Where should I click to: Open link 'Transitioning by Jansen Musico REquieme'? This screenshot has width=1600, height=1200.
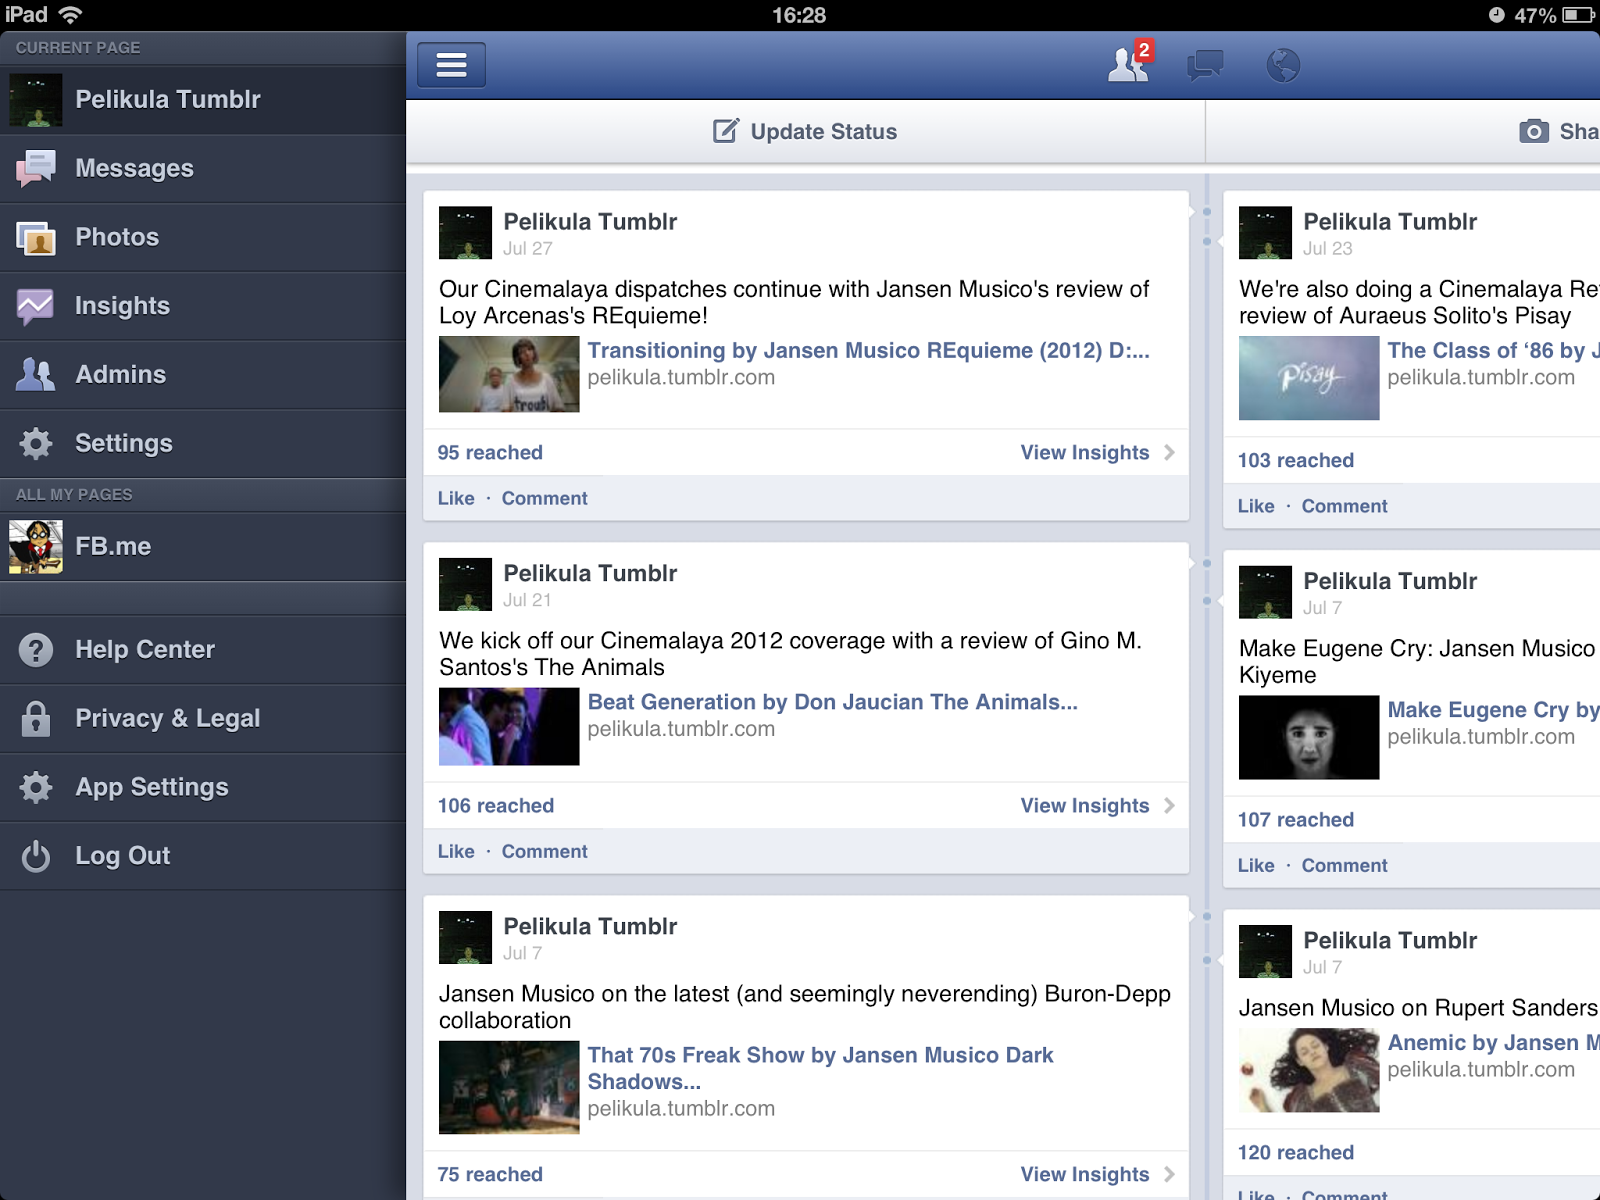tap(868, 350)
